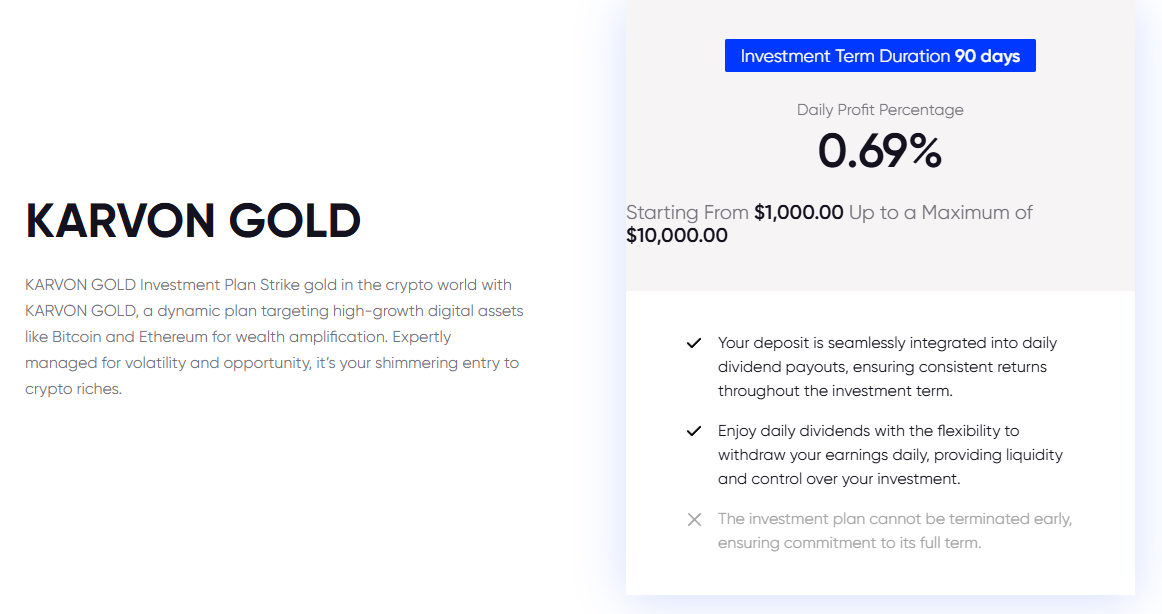Click the Investment Term Duration 90 days badge
The image size is (1162, 614).
(880, 56)
